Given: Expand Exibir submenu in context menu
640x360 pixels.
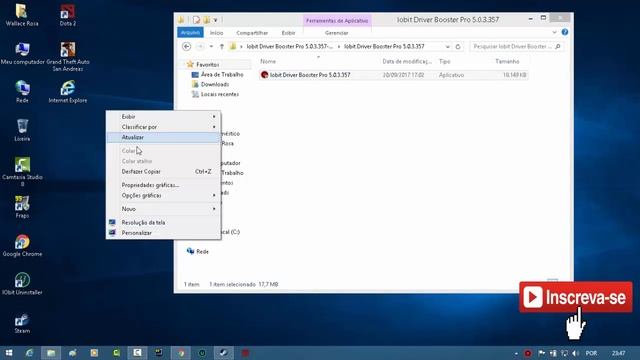Looking at the screenshot, I should [x=163, y=117].
